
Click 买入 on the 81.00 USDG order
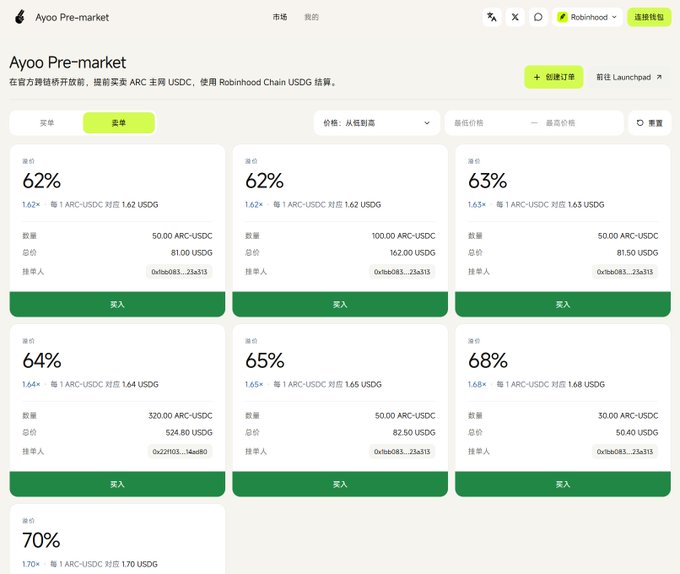(117, 304)
